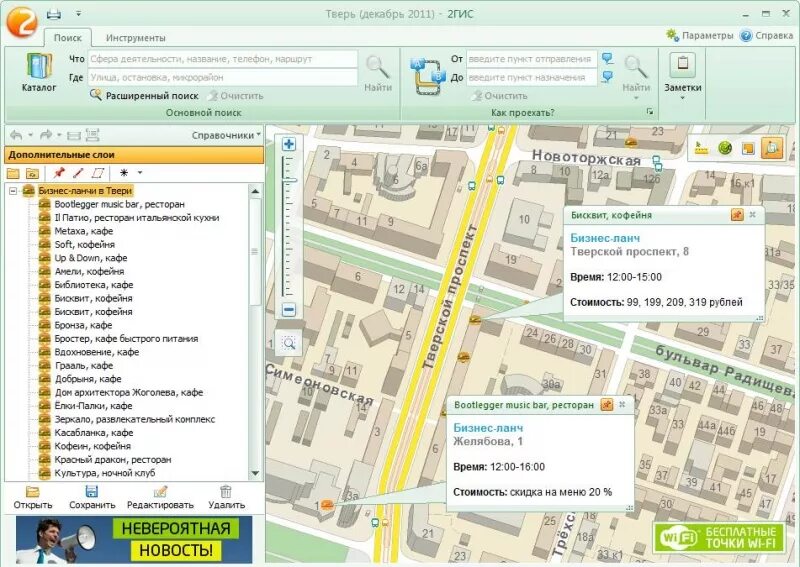Expand the Как проехать group launcher
The image size is (800, 567).
pos(649,111)
